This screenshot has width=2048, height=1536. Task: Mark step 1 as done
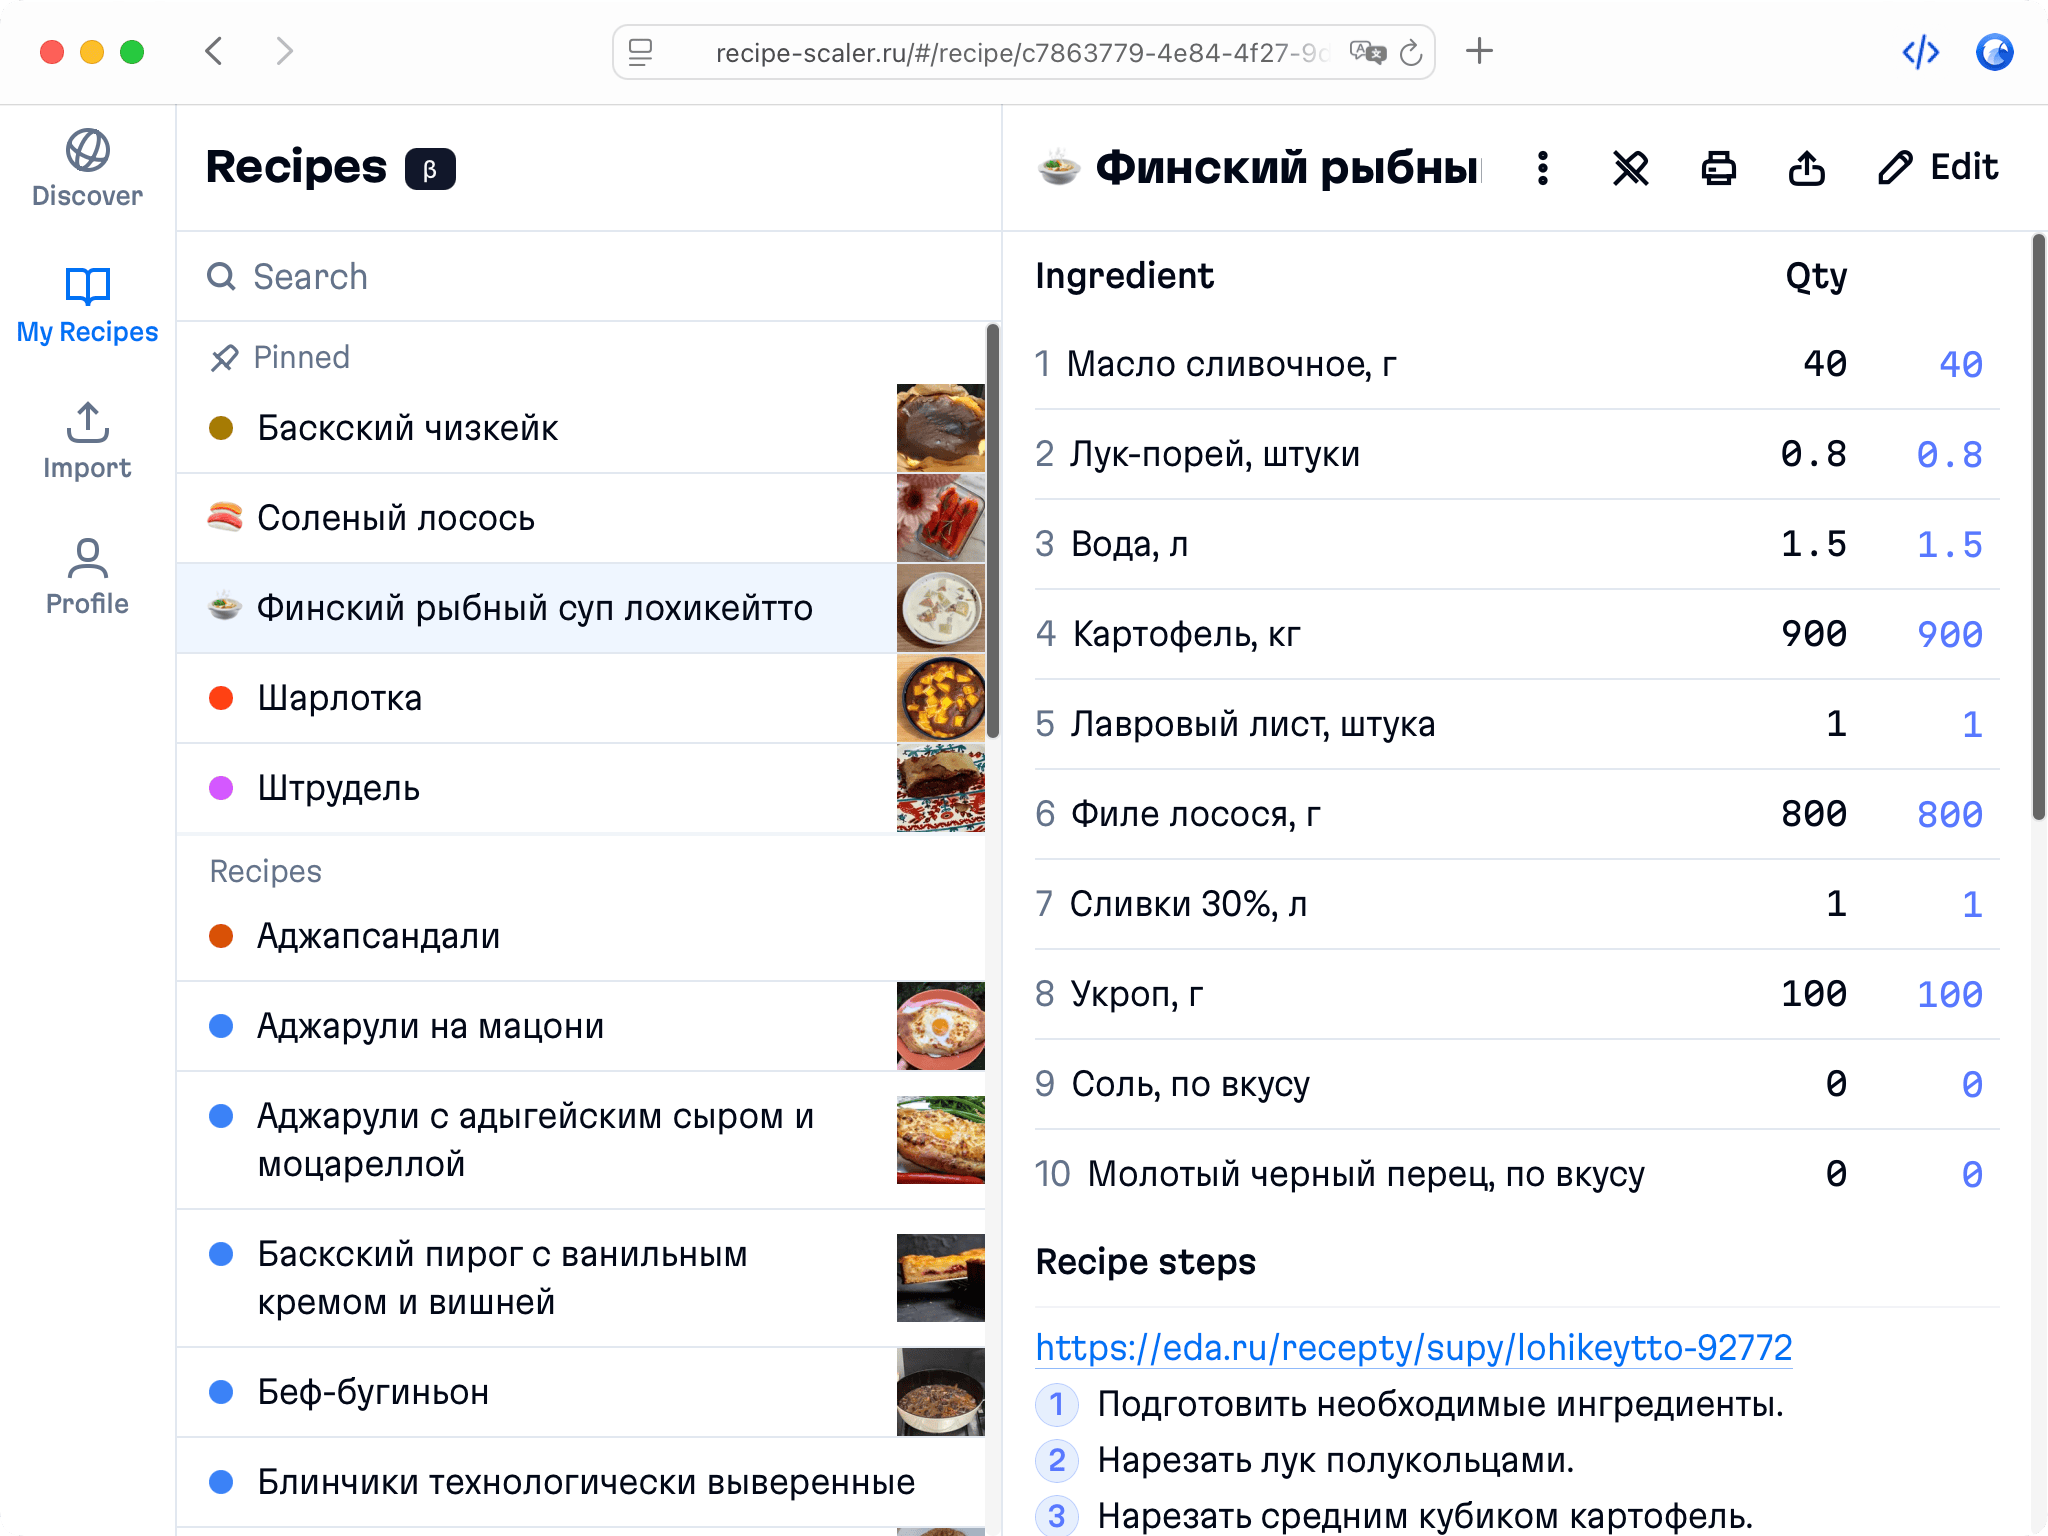coord(1056,1404)
